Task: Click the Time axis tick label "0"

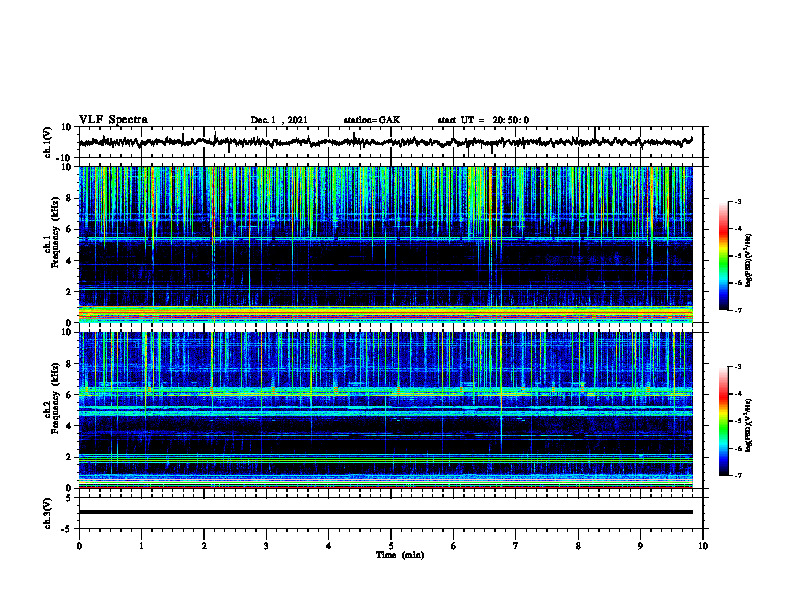Action: pyautogui.click(x=79, y=546)
